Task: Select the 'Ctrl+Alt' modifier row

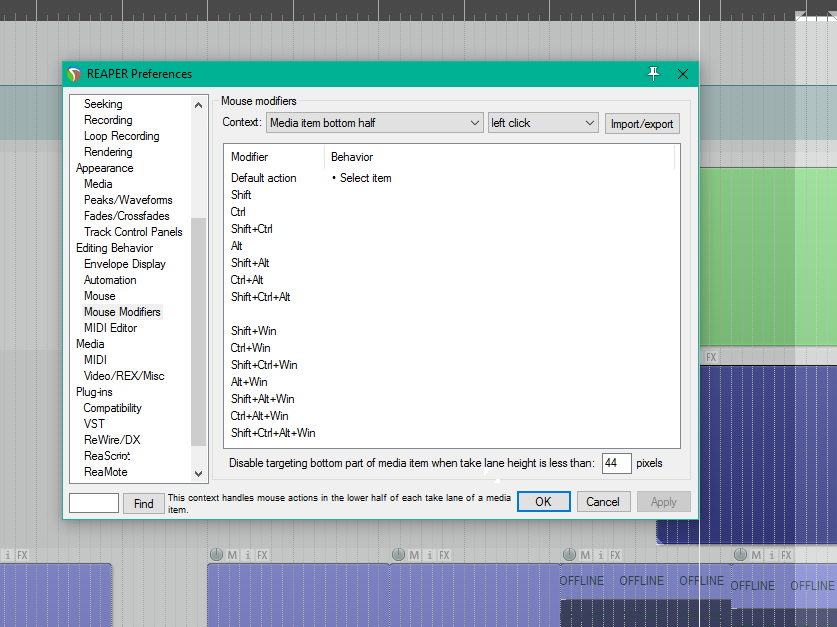Action: coord(247,280)
